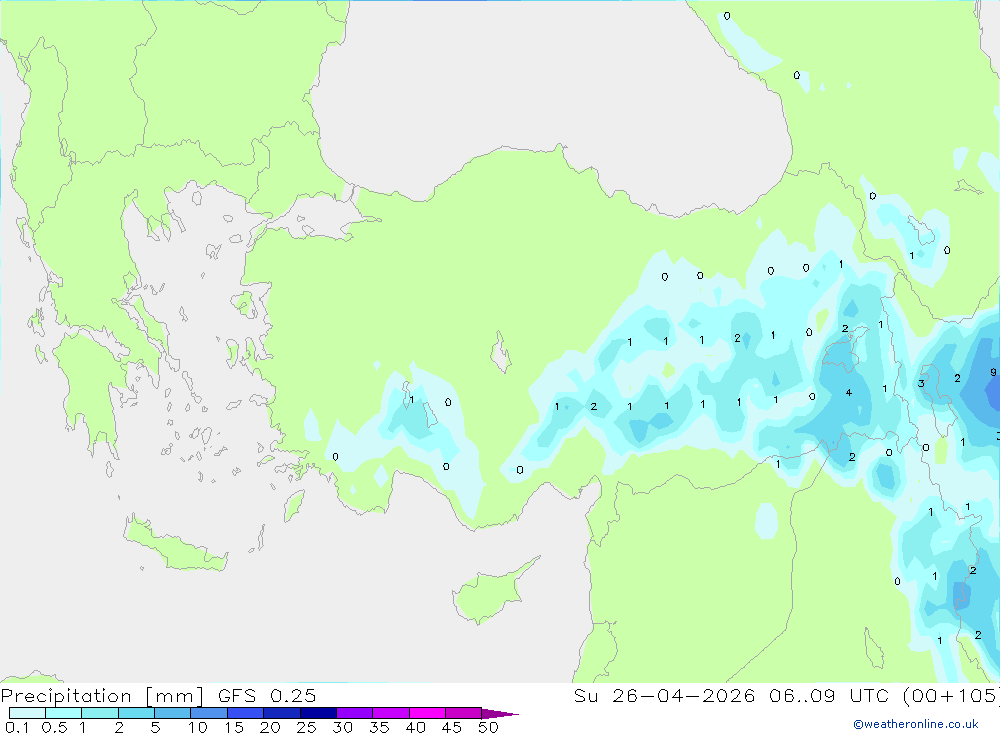Select the "(00+105)" forecast offset text
This screenshot has width=1000, height=733.
point(951,695)
